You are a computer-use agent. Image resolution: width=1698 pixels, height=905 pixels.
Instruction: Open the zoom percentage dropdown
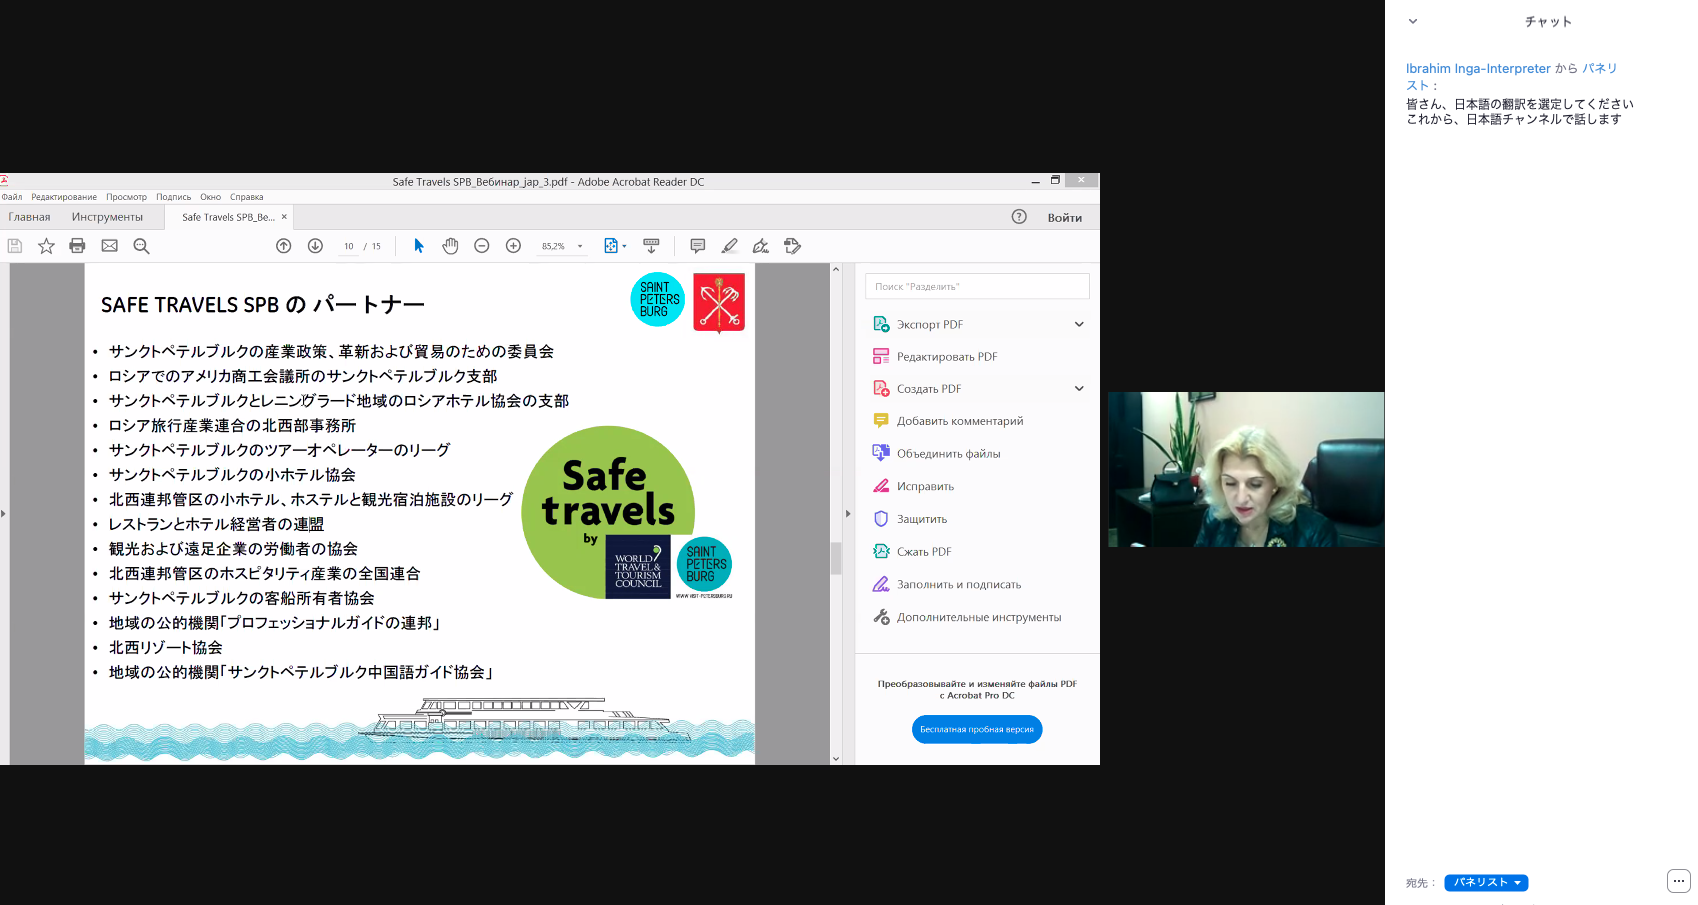click(580, 246)
